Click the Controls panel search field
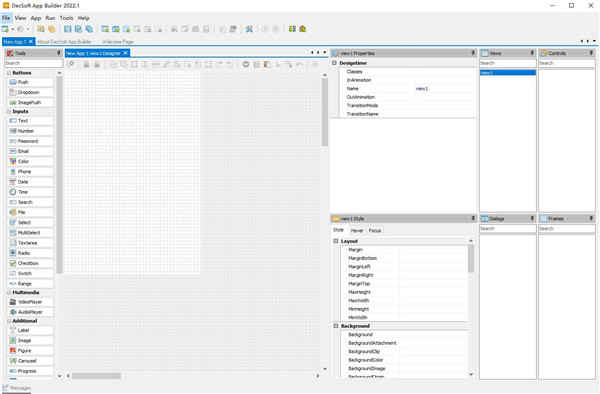This screenshot has height=394, width=600. tap(566, 63)
